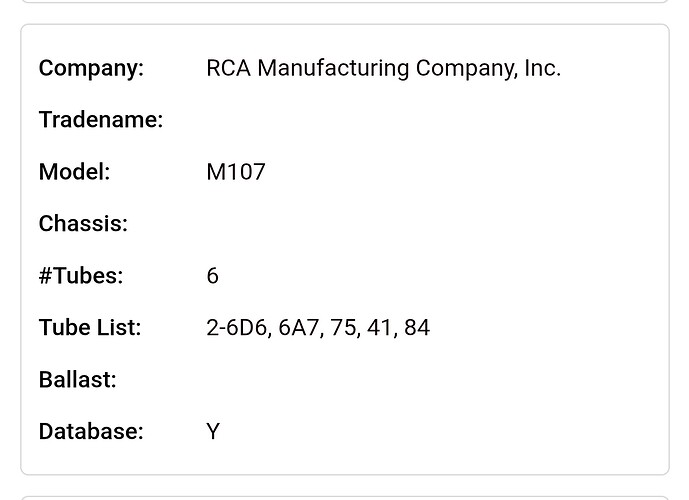Click "Inc." at end of company name
This screenshot has height=500, width=689.
(542, 68)
